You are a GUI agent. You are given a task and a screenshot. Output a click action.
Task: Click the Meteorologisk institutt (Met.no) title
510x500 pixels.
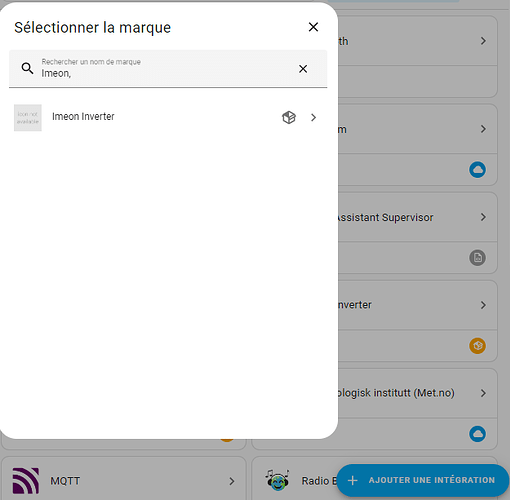396,393
